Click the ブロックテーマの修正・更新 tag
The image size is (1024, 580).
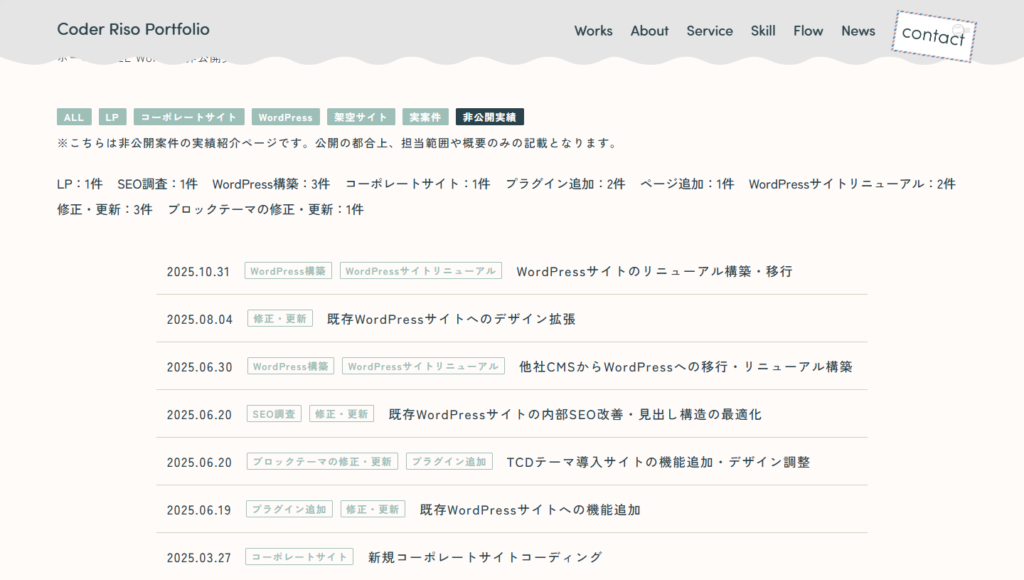321,461
